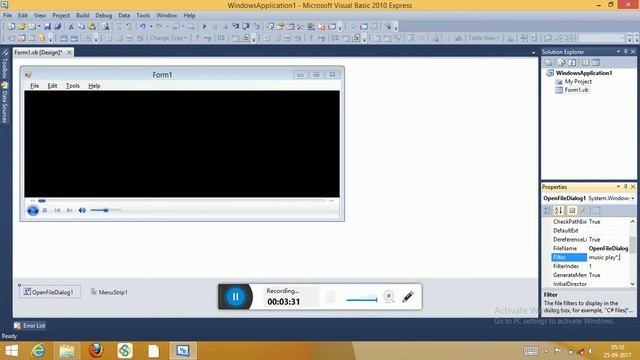Click View Code icon in Solution Explorer toolbar
The image size is (640, 360).
[x=585, y=62]
